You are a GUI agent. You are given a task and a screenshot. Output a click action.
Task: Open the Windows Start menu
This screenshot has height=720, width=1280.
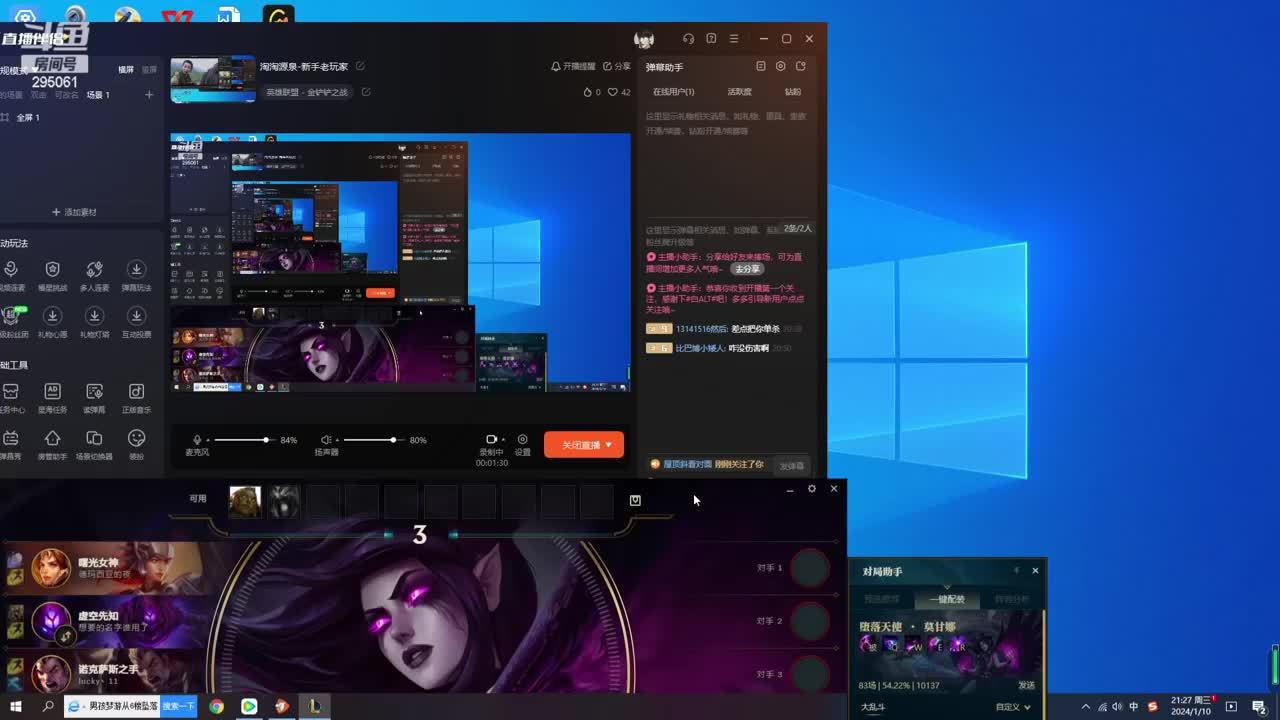tap(16, 706)
